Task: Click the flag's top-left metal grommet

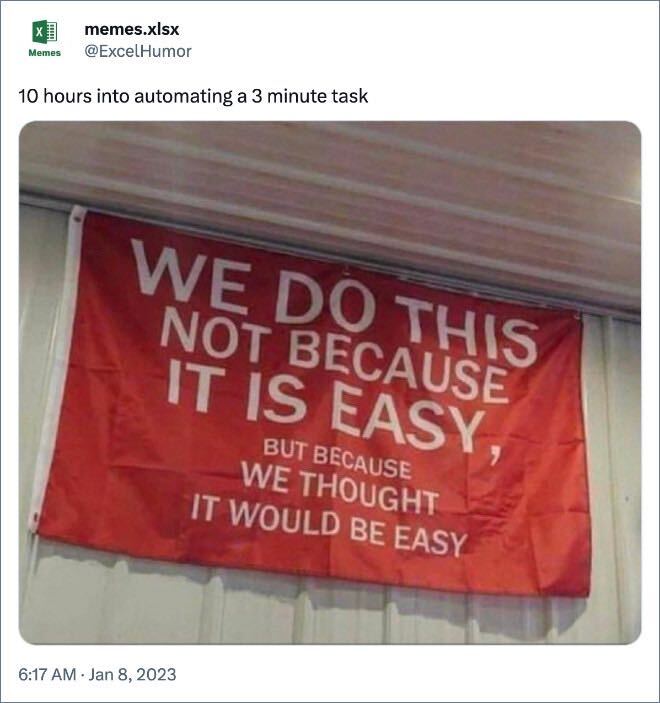Action: pyautogui.click(x=78, y=218)
